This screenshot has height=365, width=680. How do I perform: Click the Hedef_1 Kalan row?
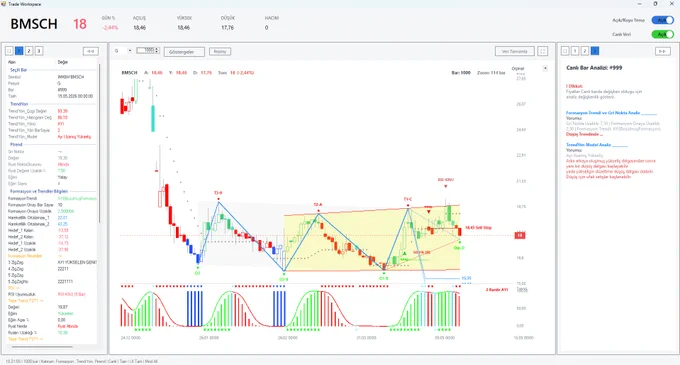(52, 231)
